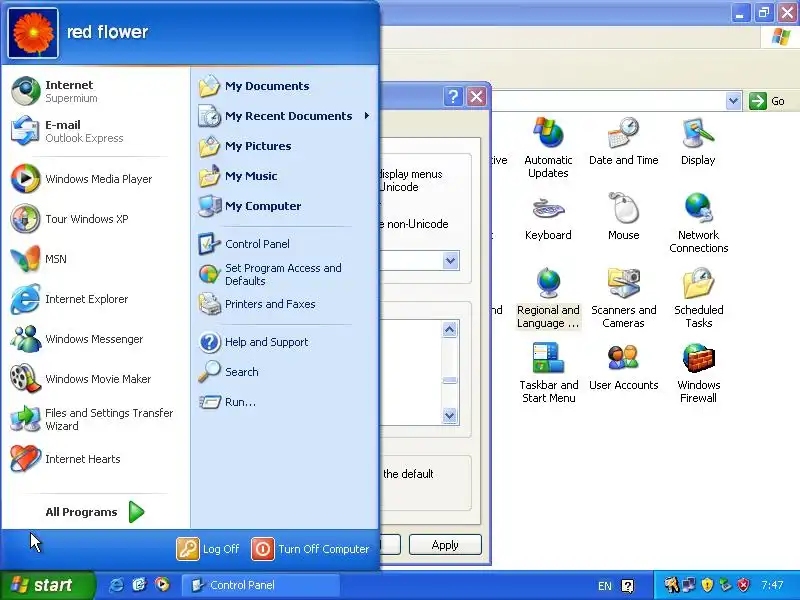Open Windows Firewall icon
The image size is (800, 600).
tap(698, 373)
